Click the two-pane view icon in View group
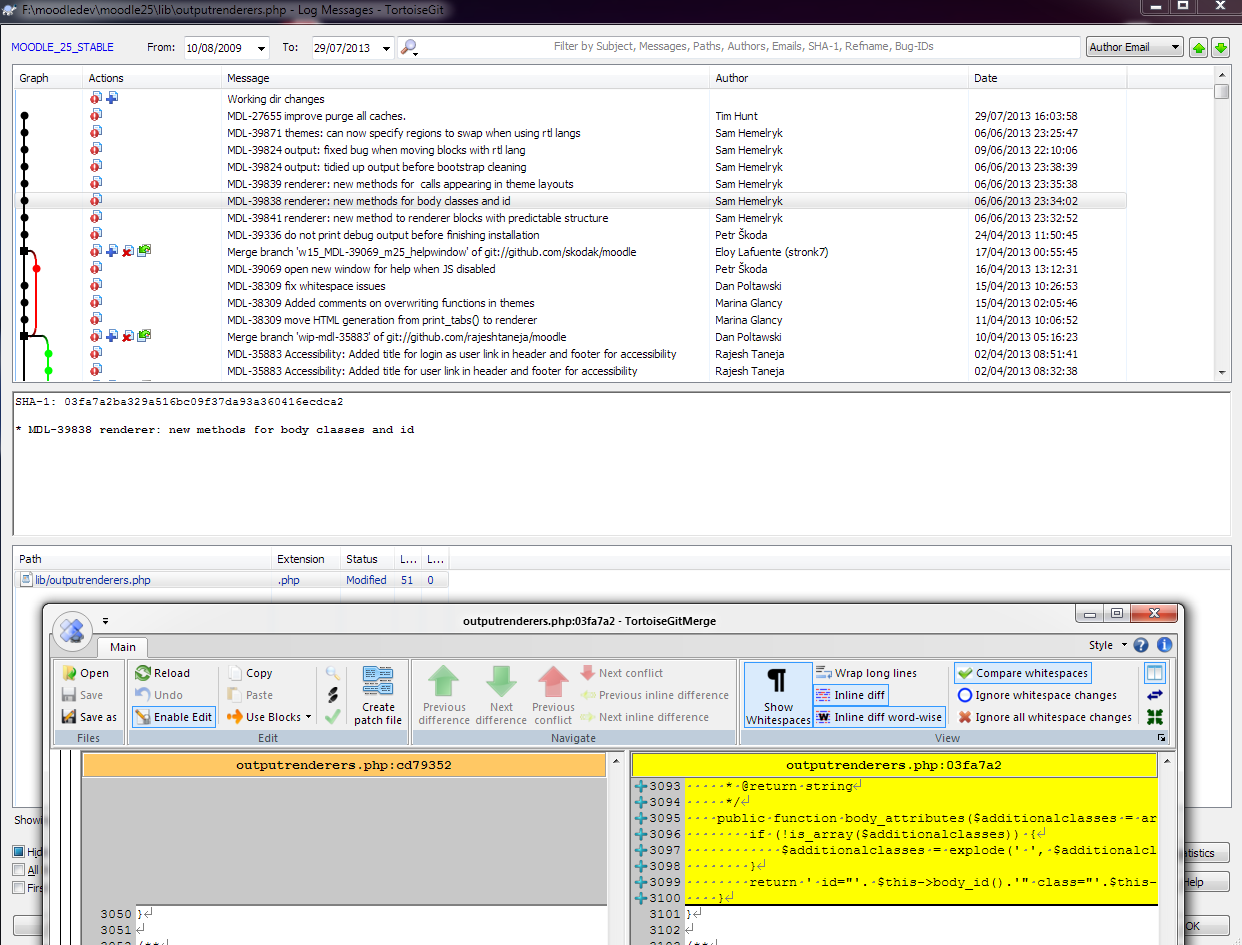This screenshot has width=1242, height=945. click(1155, 673)
